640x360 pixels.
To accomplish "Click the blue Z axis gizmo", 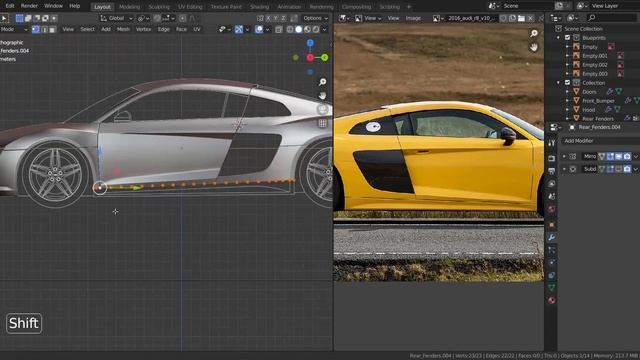I will coord(310,43).
